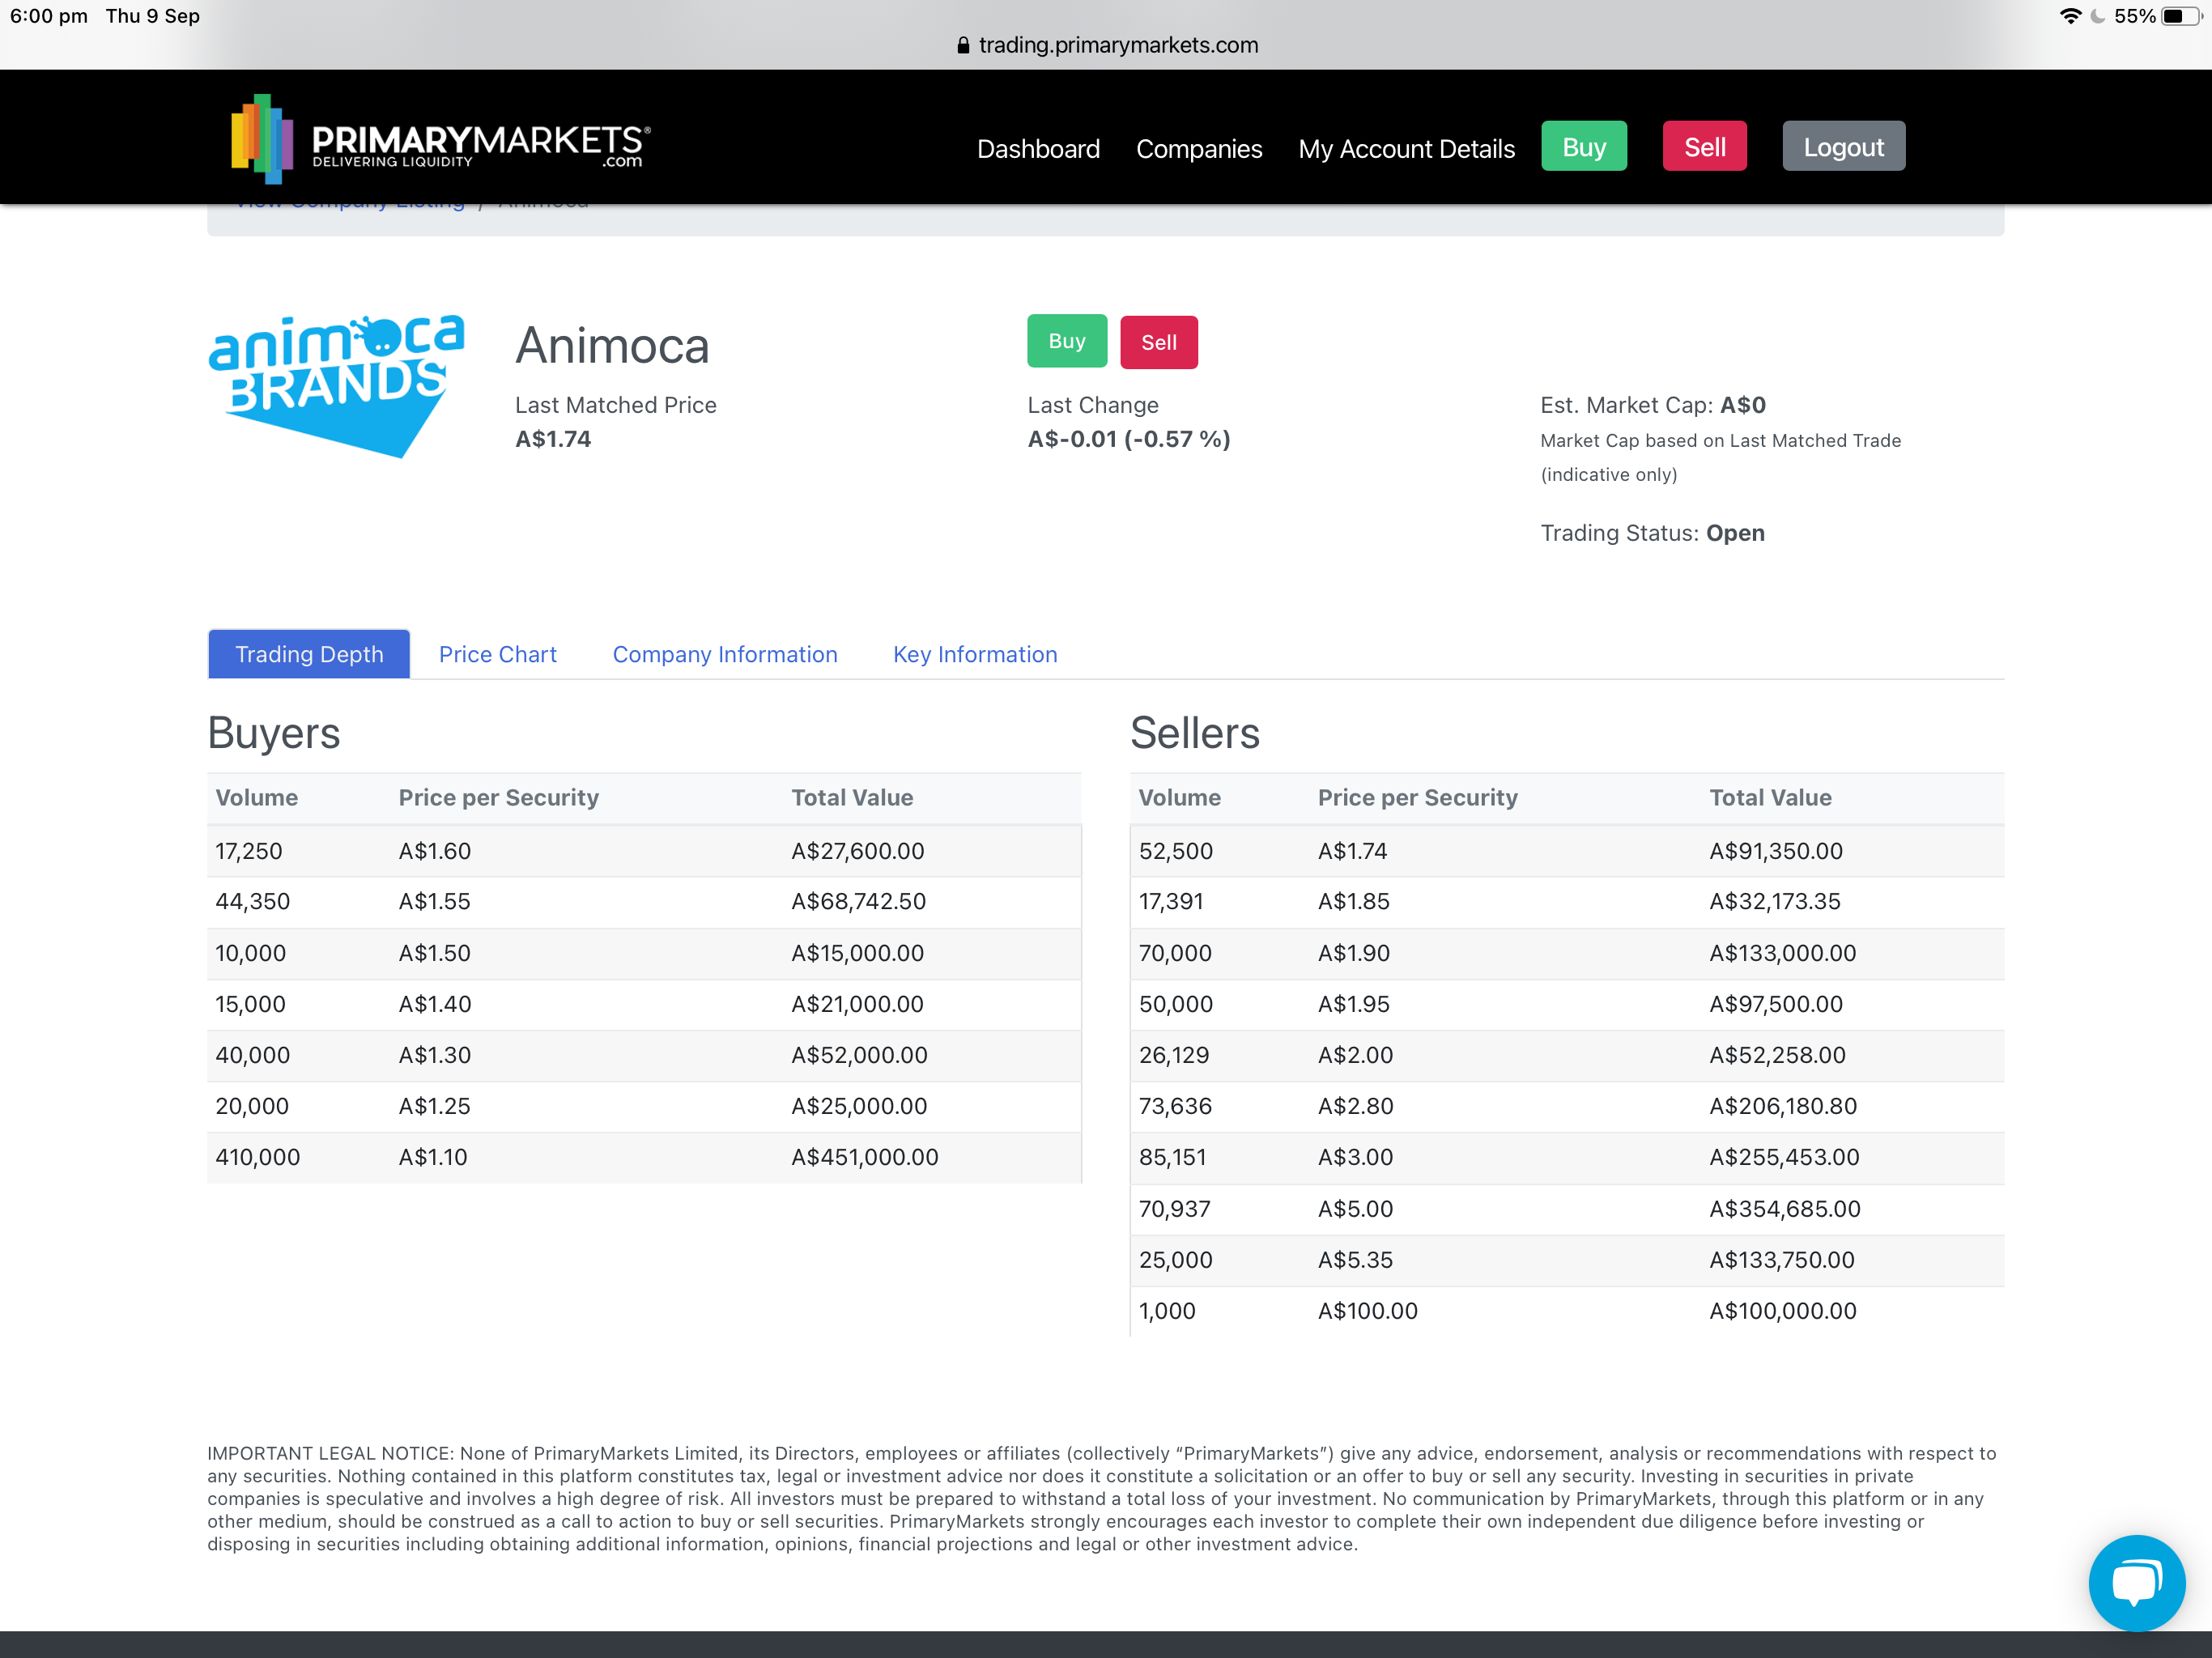The width and height of the screenshot is (2212, 1658).
Task: Tap the status bar clock 6:00 pm
Action: tap(49, 16)
